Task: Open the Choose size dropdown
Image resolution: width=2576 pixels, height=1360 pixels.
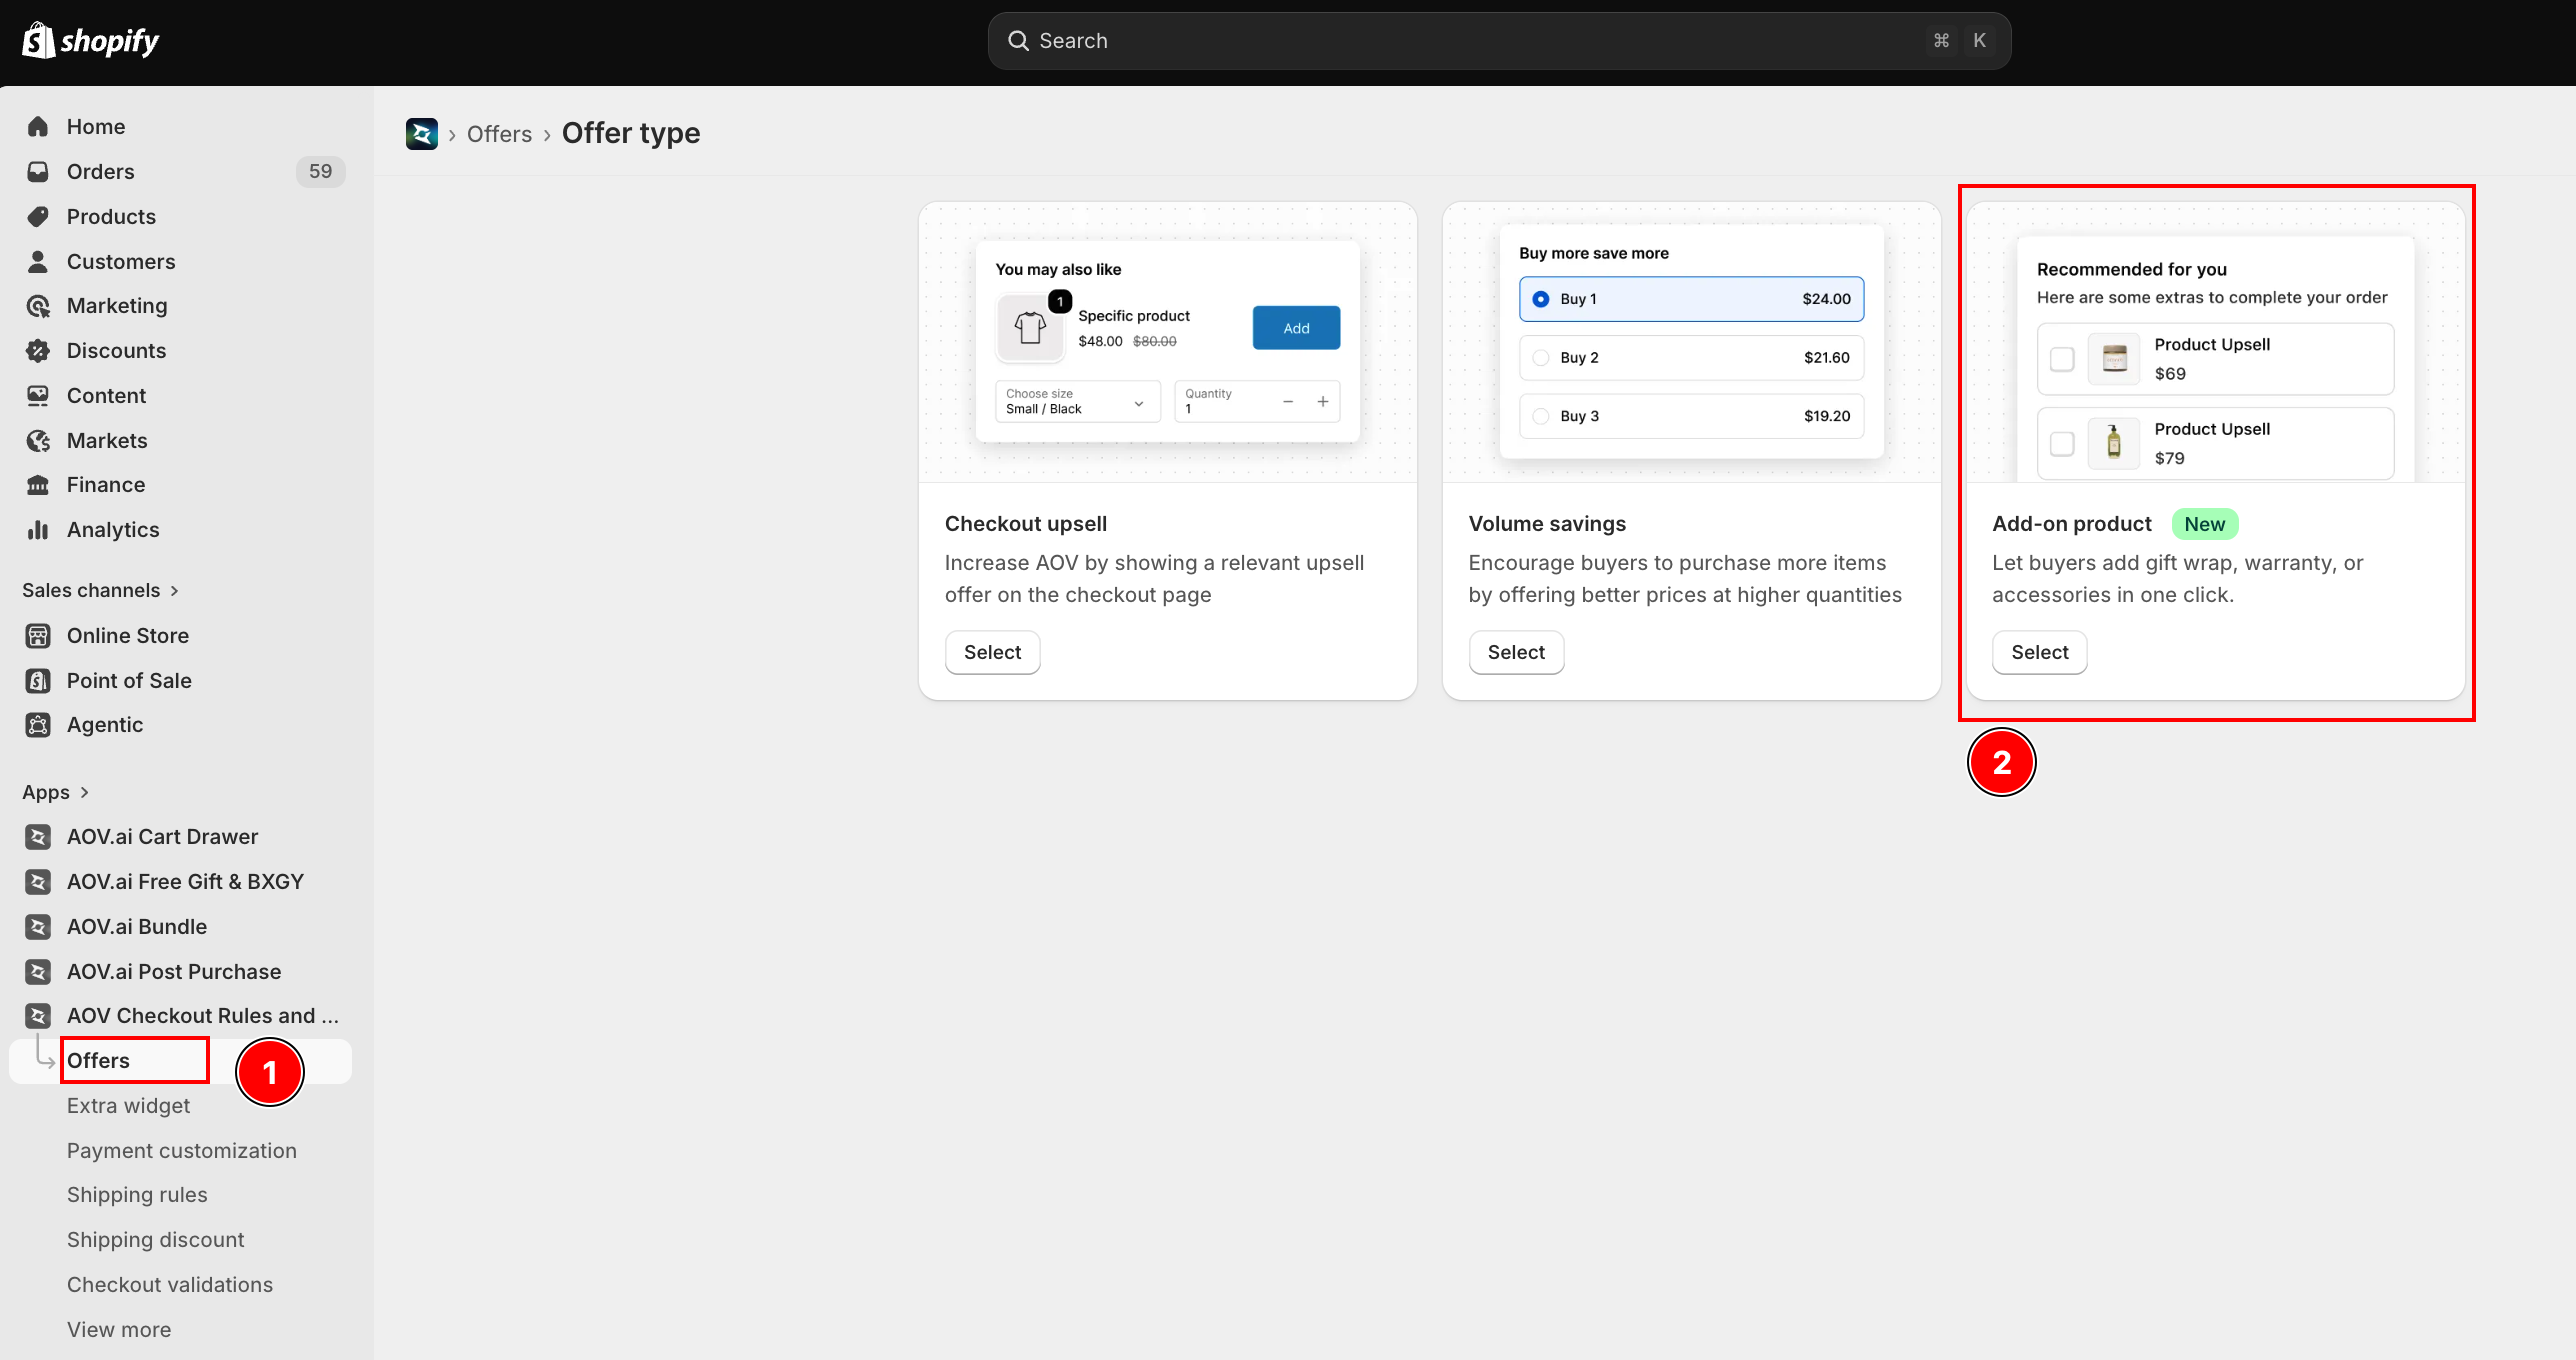Action: point(1078,401)
